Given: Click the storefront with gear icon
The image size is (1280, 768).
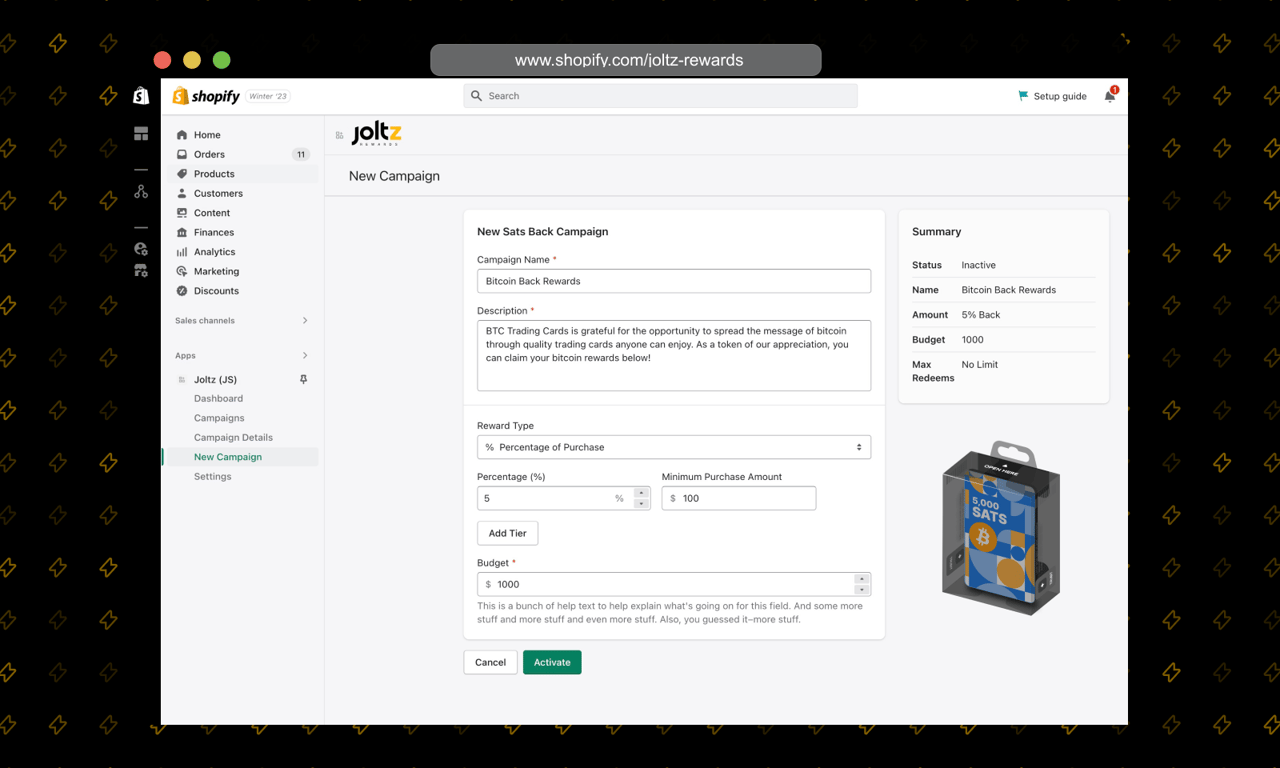Looking at the screenshot, I should [x=141, y=270].
